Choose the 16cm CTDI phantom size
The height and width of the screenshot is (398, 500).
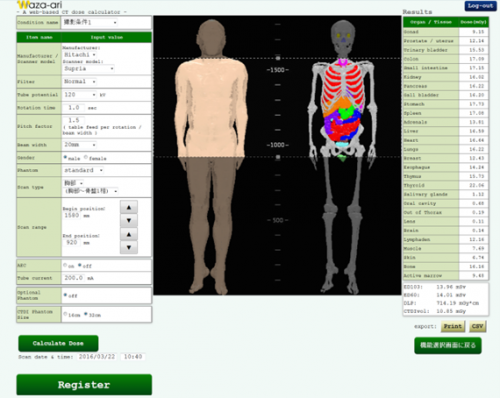(x=65, y=314)
